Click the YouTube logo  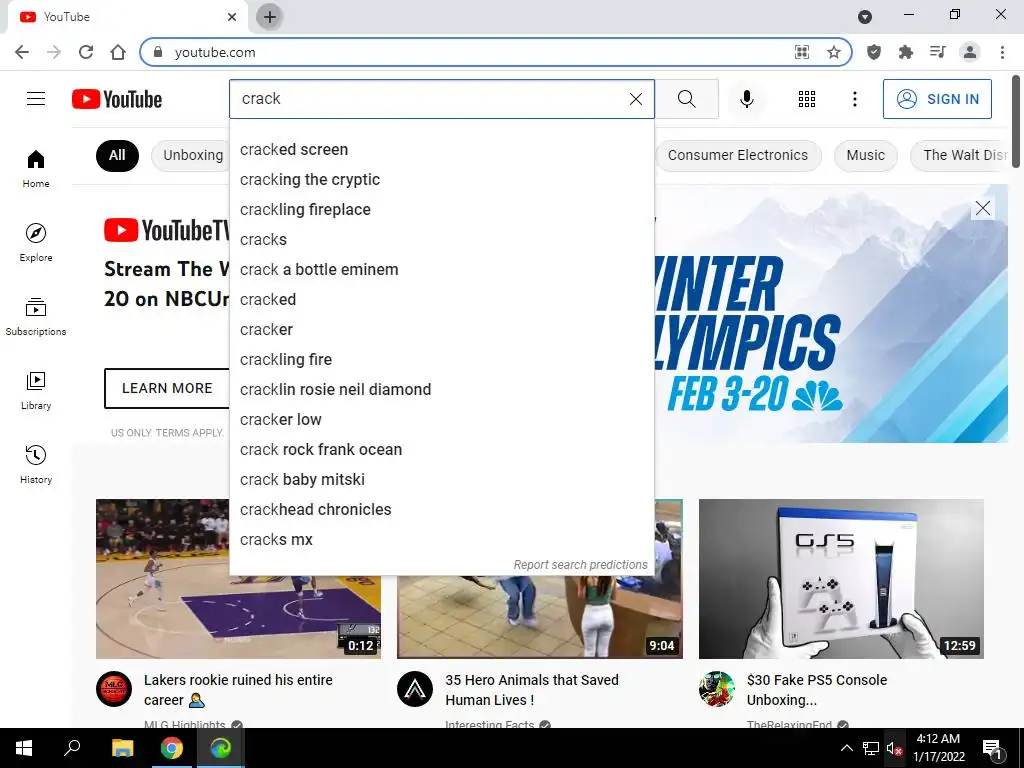pos(117,99)
